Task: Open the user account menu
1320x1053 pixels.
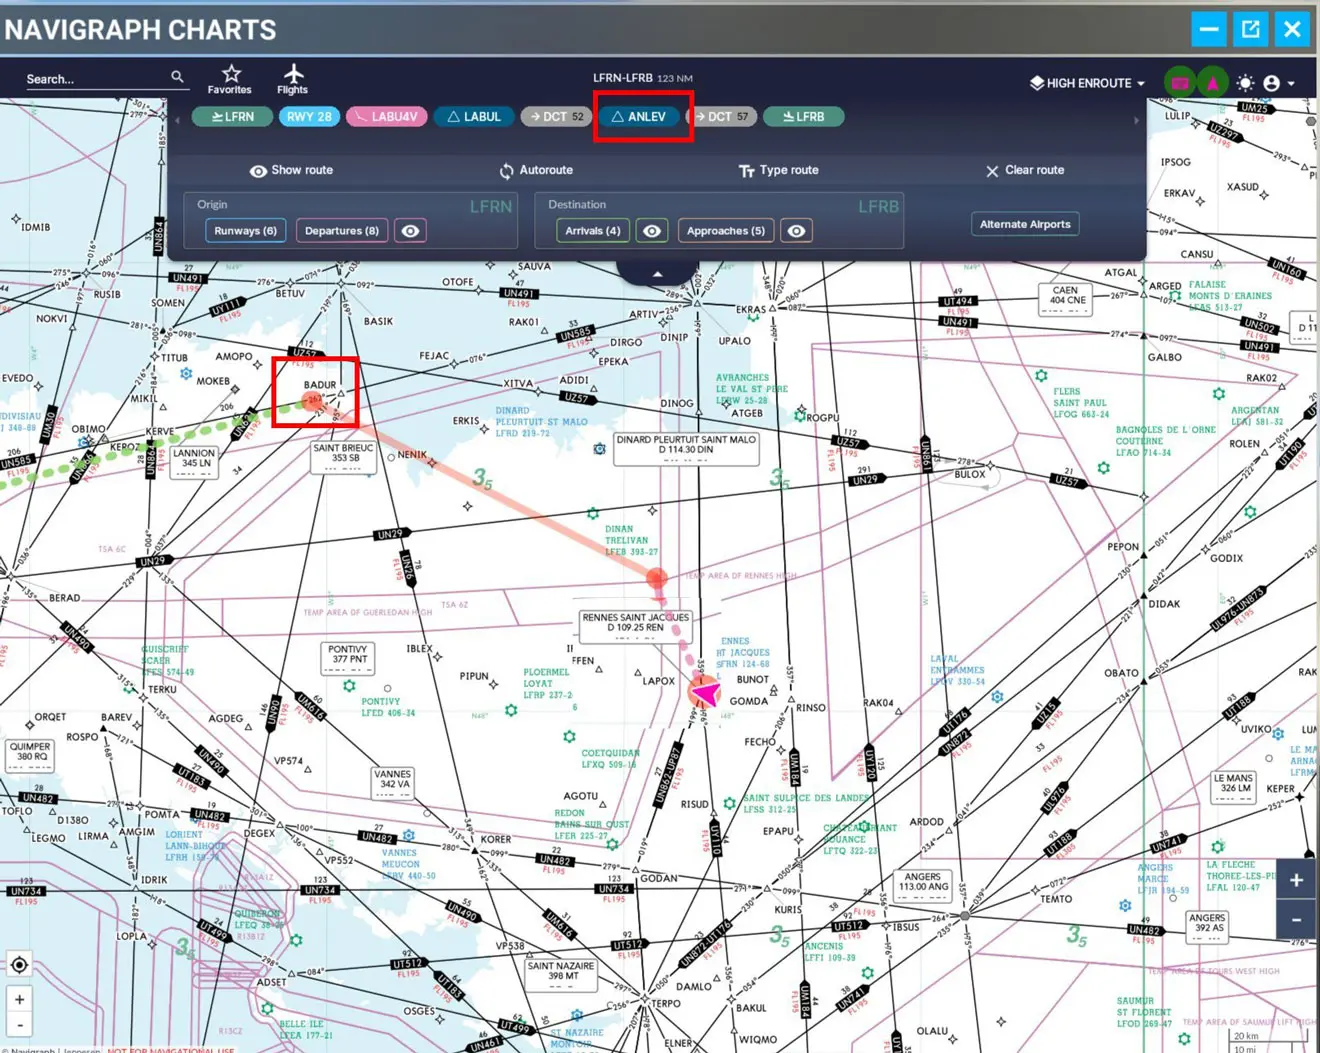Action: 1278,83
